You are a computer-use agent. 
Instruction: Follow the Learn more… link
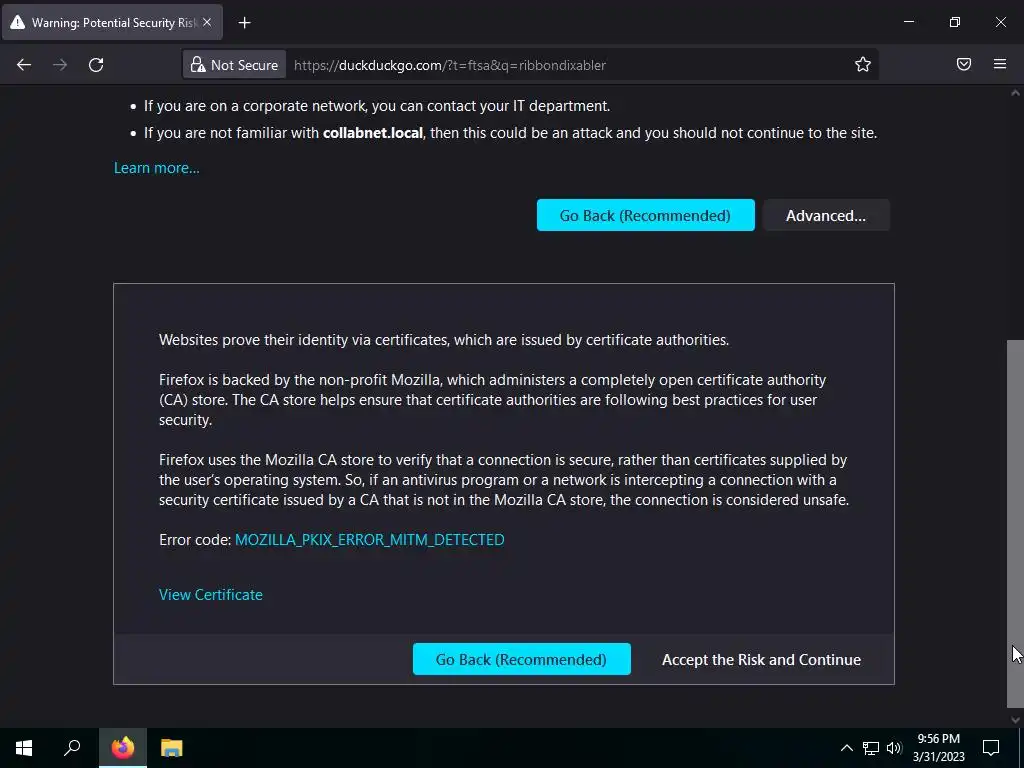157,168
